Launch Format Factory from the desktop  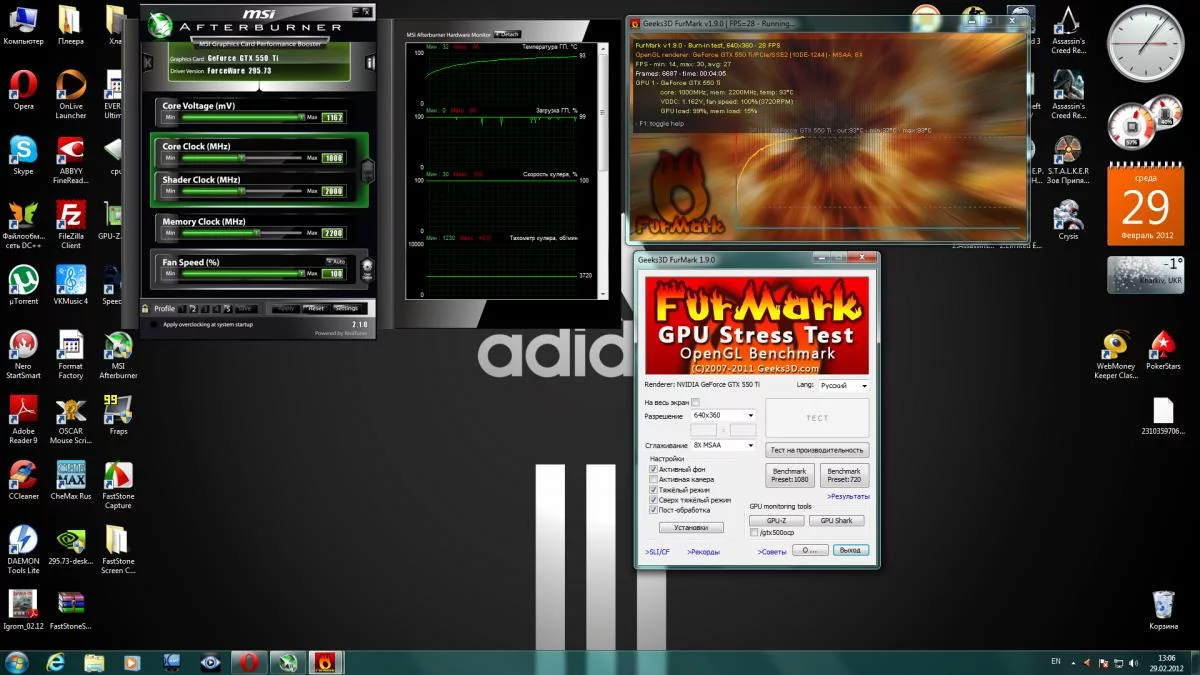tap(70, 355)
